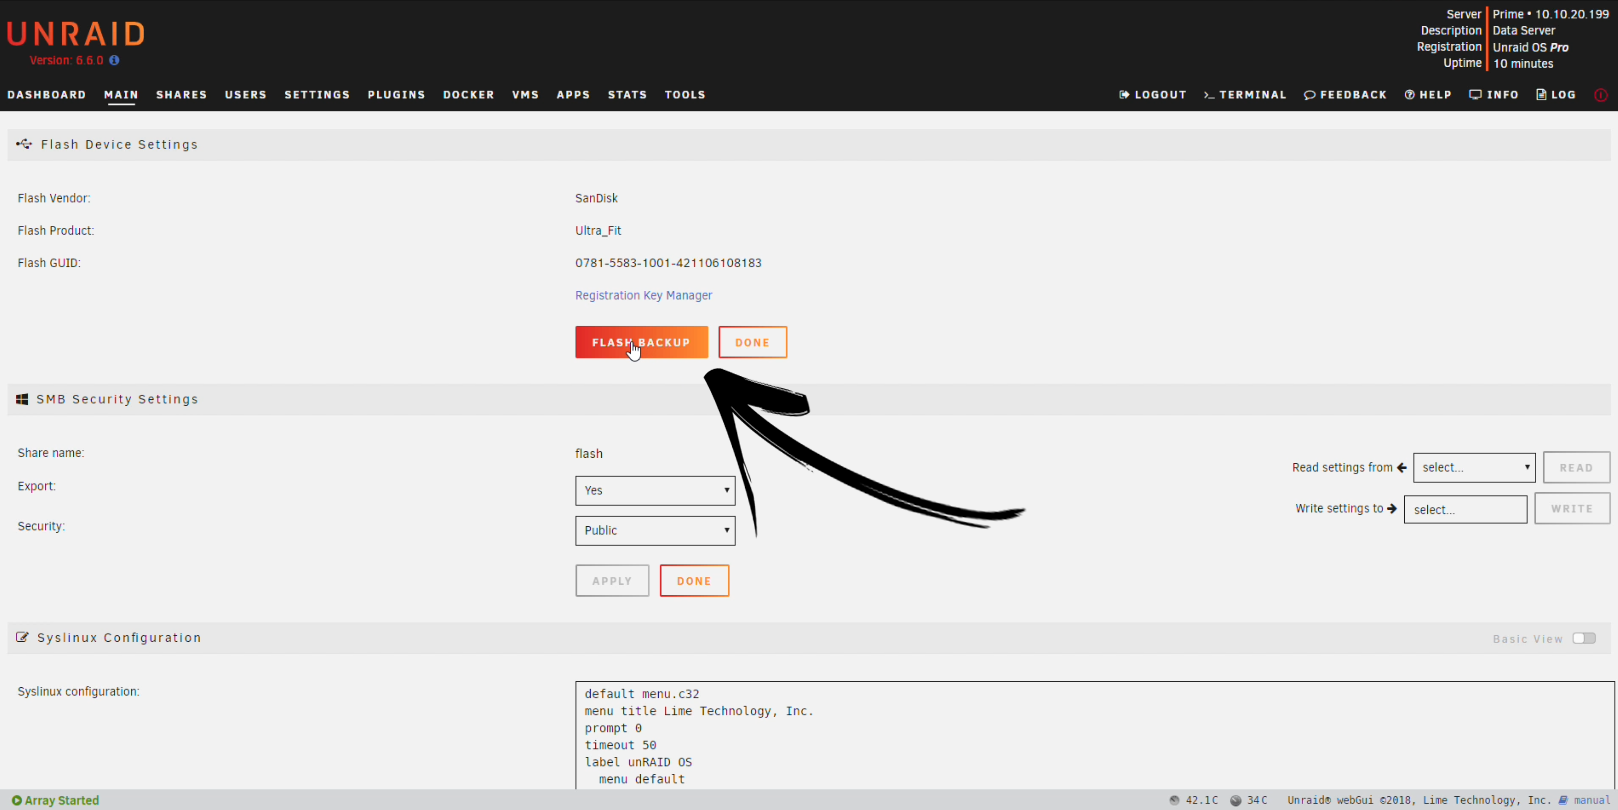Expand the Export dropdown set to Yes
The height and width of the screenshot is (810, 1618).
click(655, 491)
